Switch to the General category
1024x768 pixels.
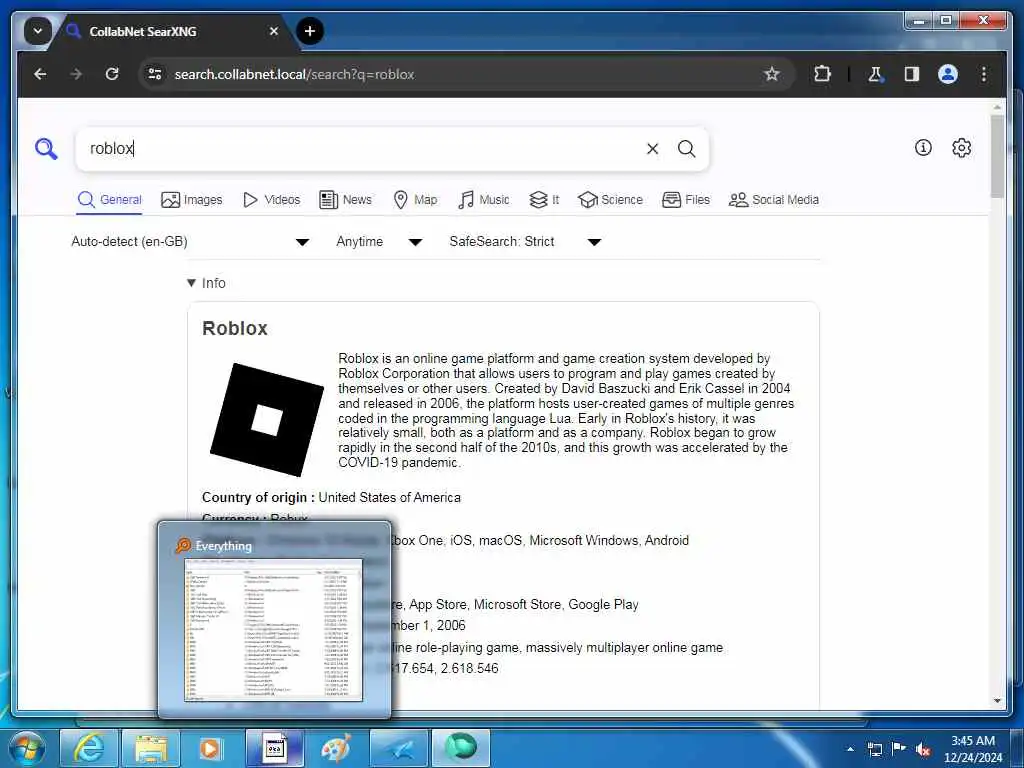click(109, 200)
